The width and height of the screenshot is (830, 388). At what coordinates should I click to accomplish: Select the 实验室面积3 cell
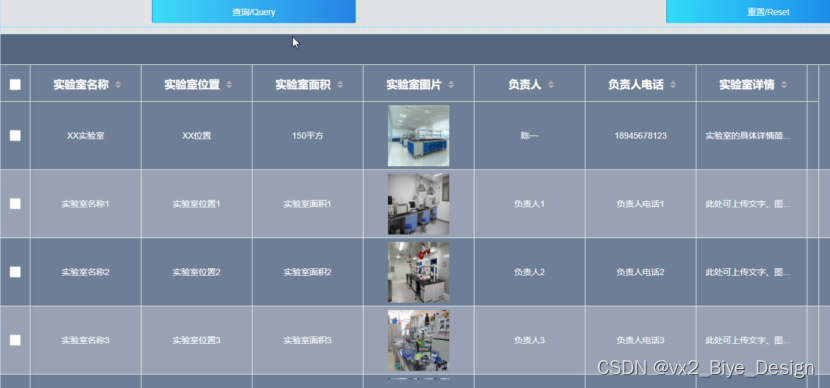point(308,340)
